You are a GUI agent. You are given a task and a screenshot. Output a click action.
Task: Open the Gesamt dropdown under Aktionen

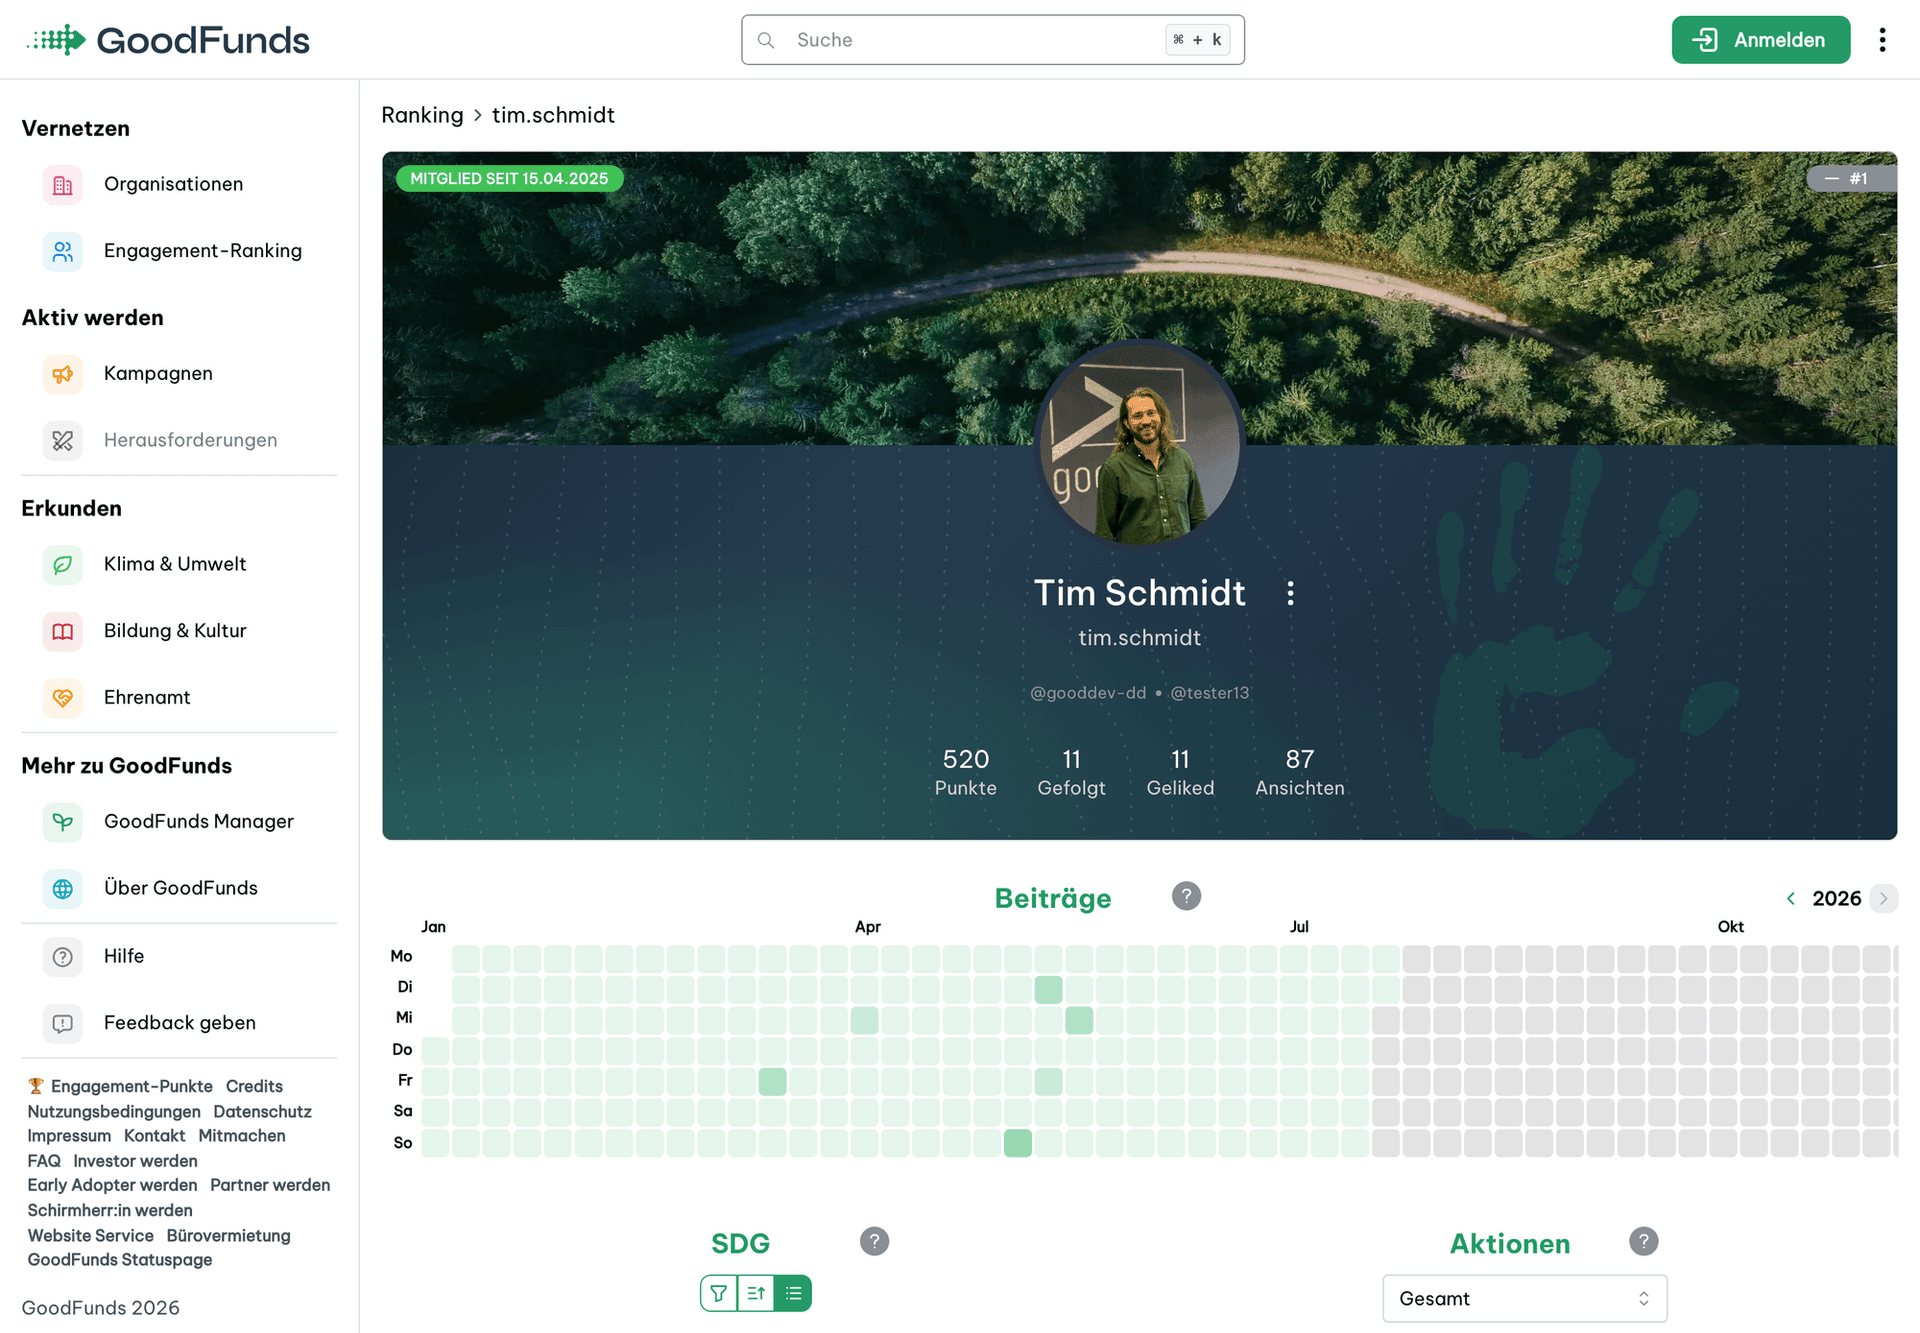click(x=1524, y=1298)
